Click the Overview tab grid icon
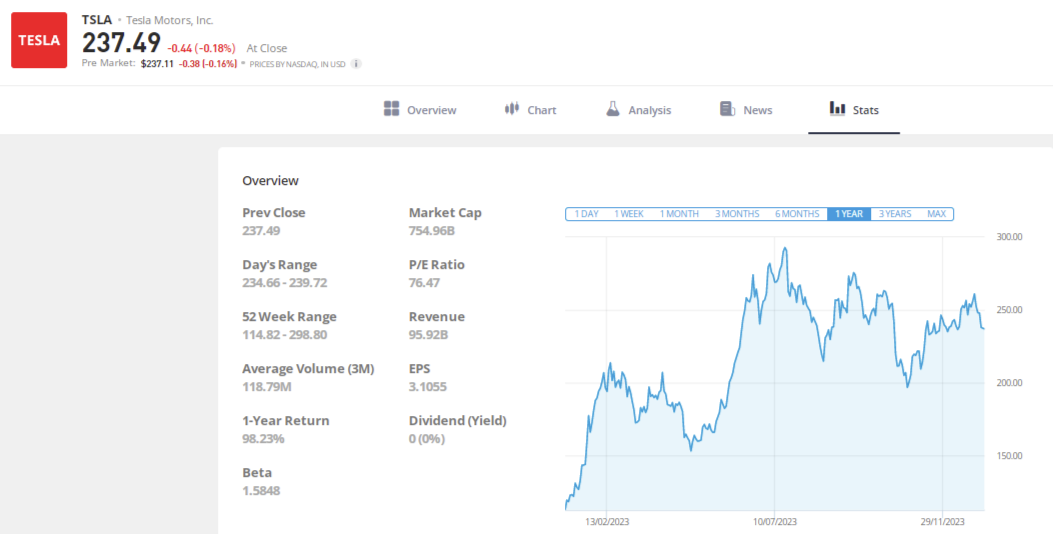The height and width of the screenshot is (534, 1053). click(392, 109)
